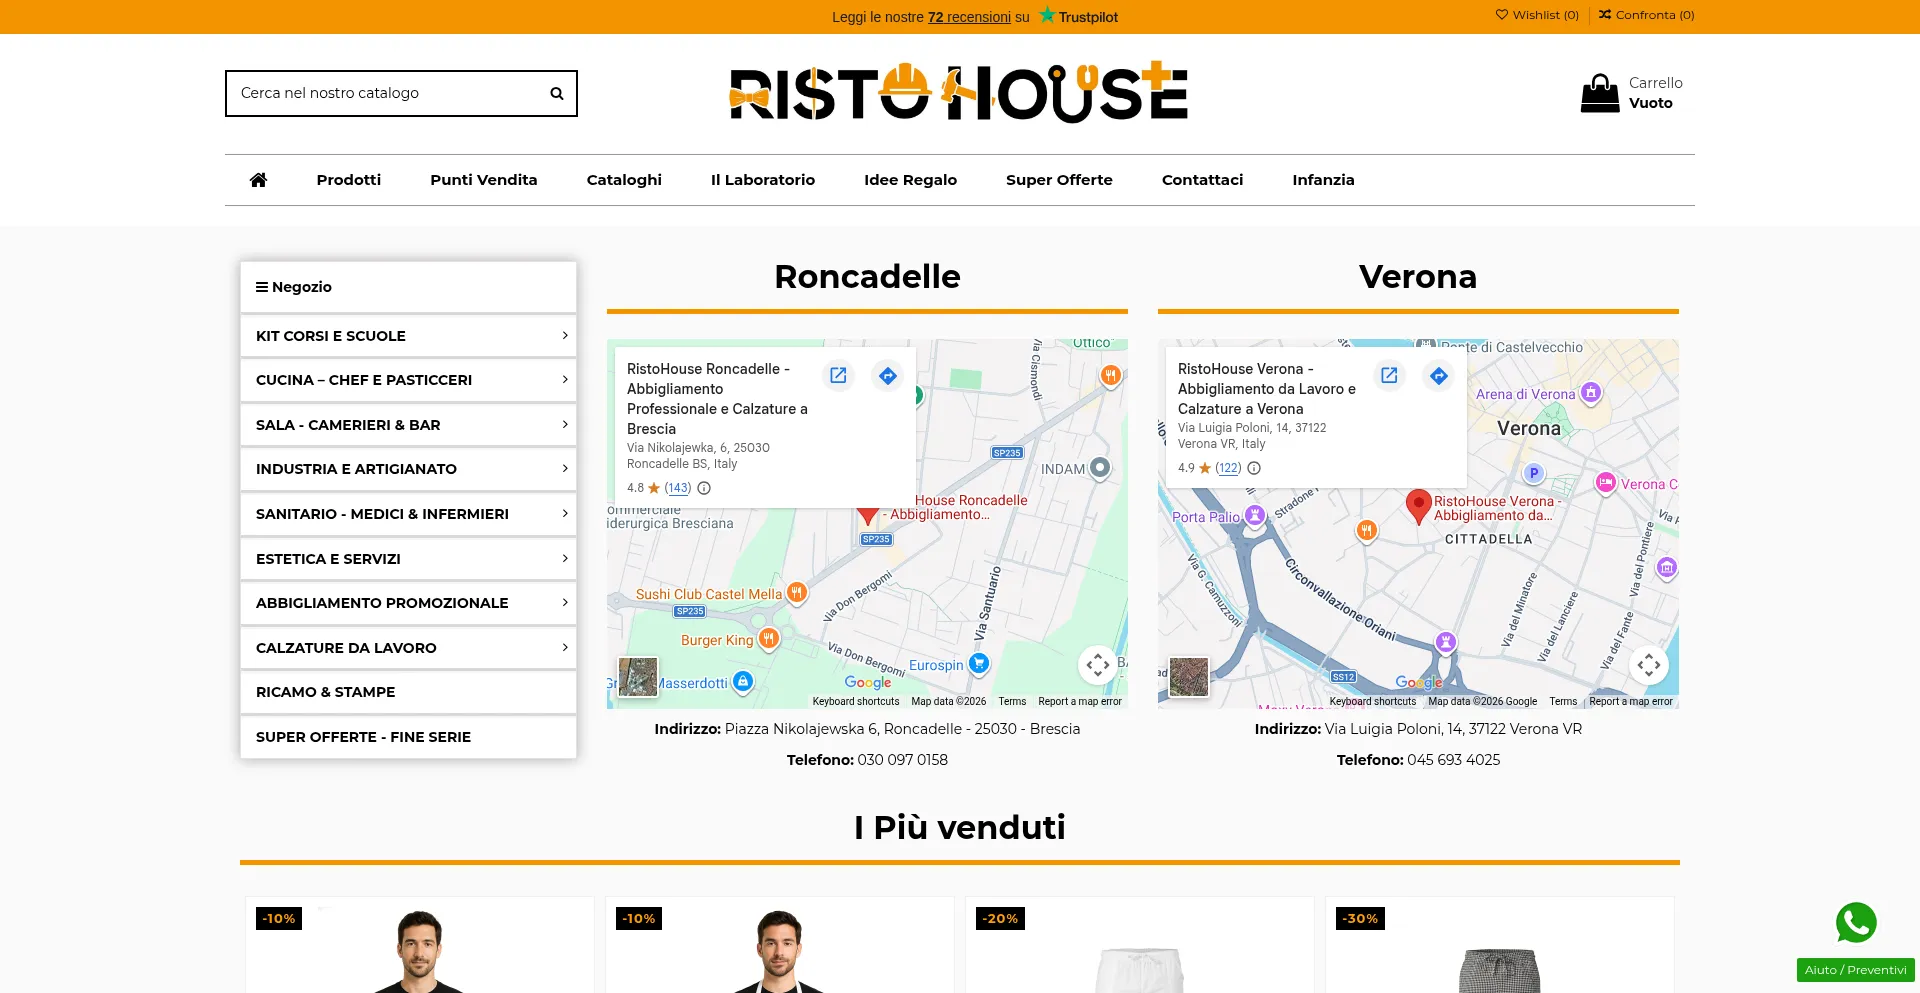Viewport: 1920px width, 993px height.
Task: Open Super Offerte menu item
Action: (1059, 180)
